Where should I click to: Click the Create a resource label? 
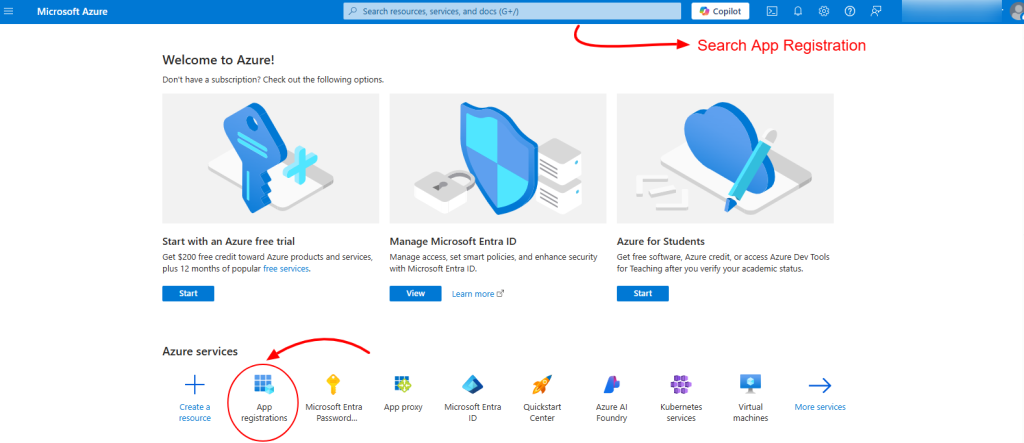(195, 412)
